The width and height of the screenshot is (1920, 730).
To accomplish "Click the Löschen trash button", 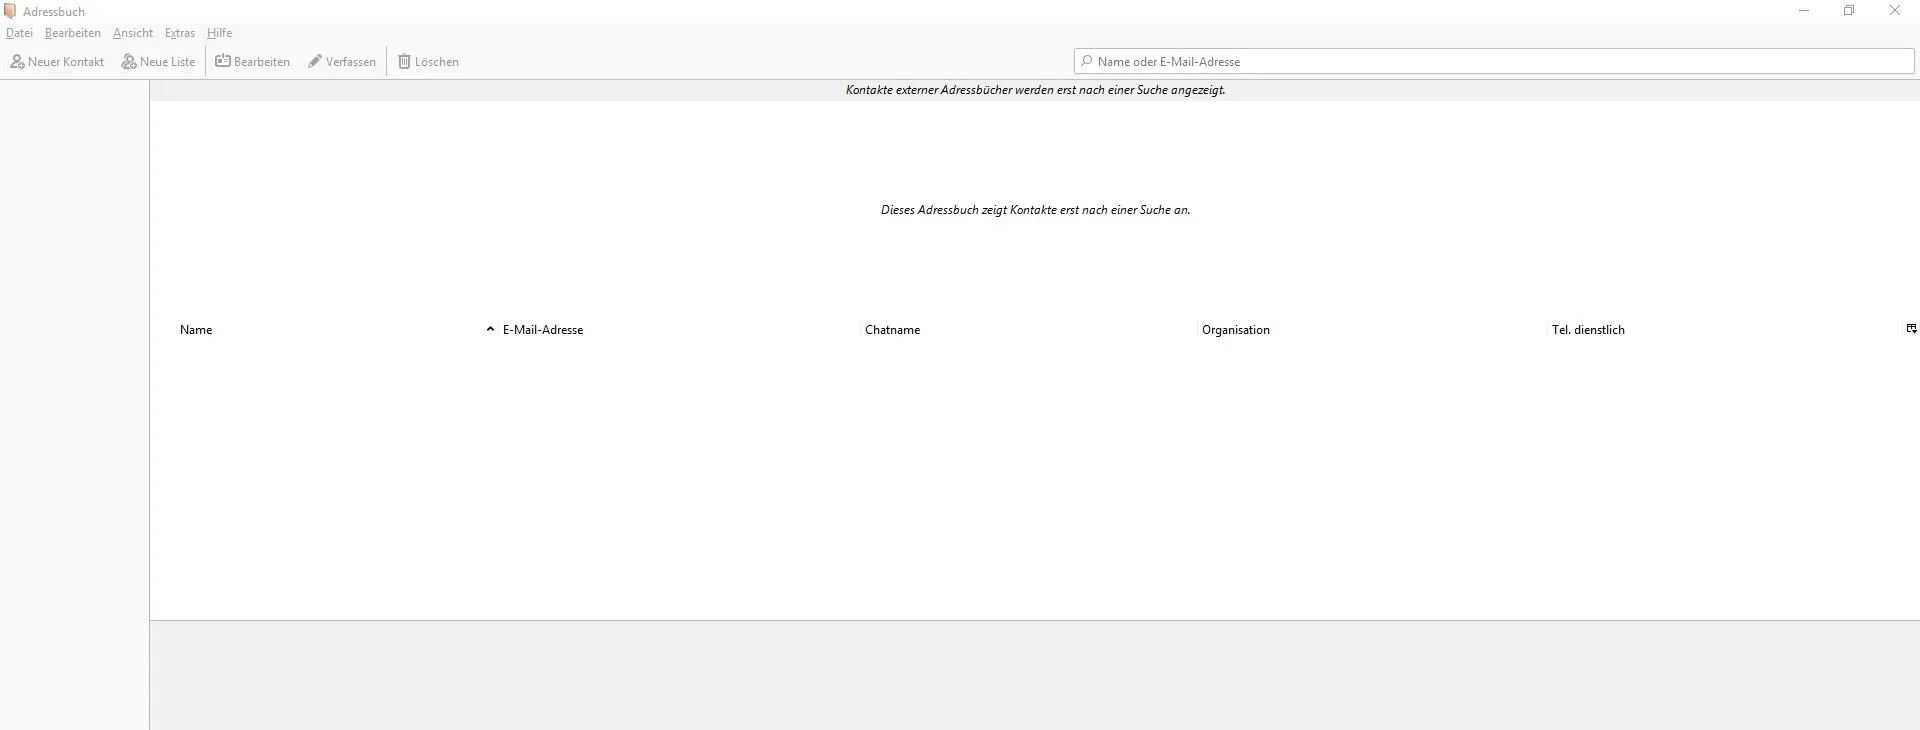I will click(x=428, y=62).
